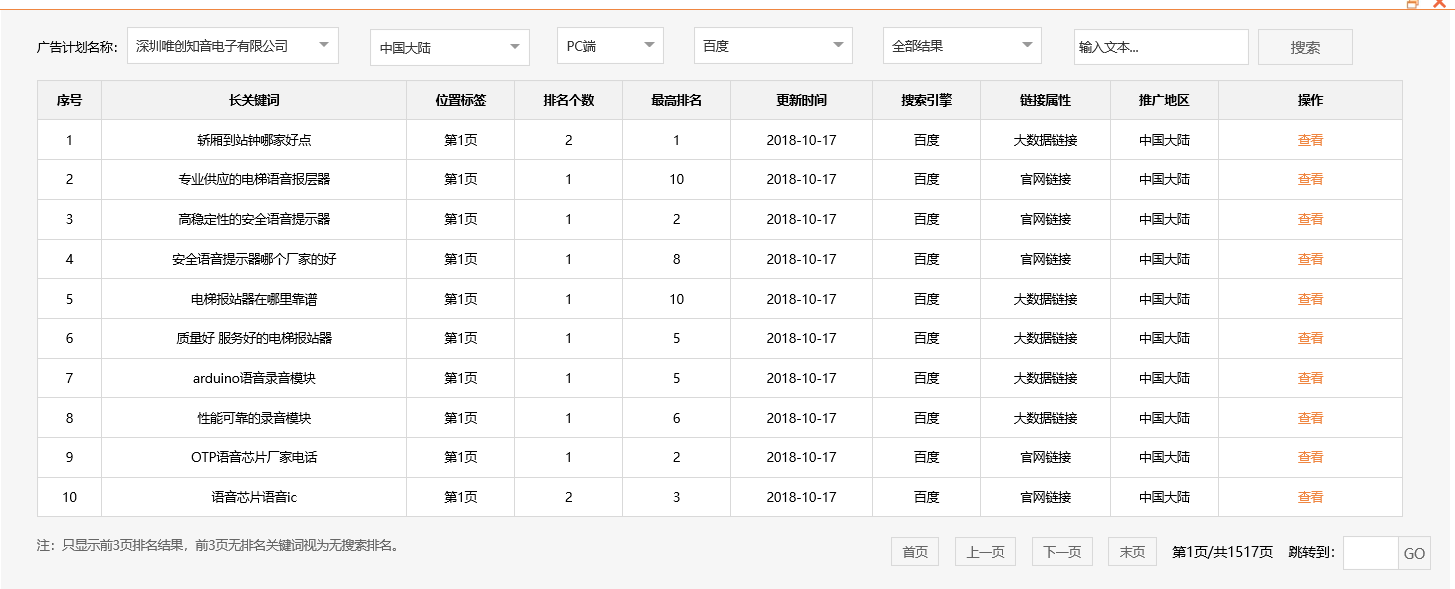This screenshot has height=589, width=1455.
Task: Jump to the 末页 last page
Action: (x=1132, y=552)
